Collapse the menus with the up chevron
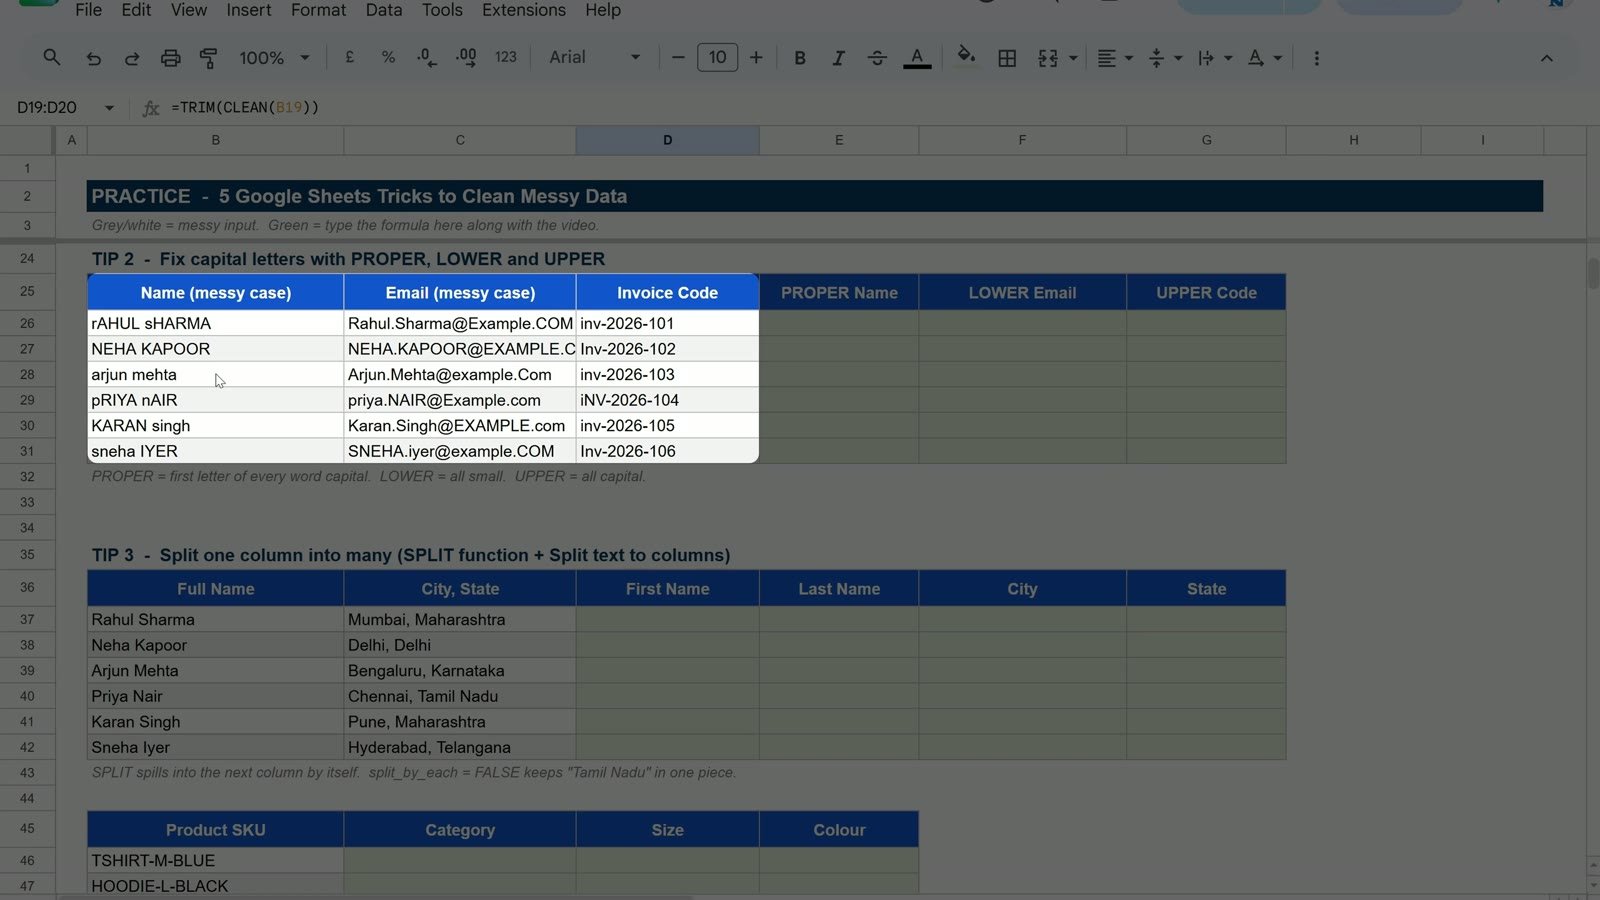Image resolution: width=1600 pixels, height=900 pixels. 1546,58
